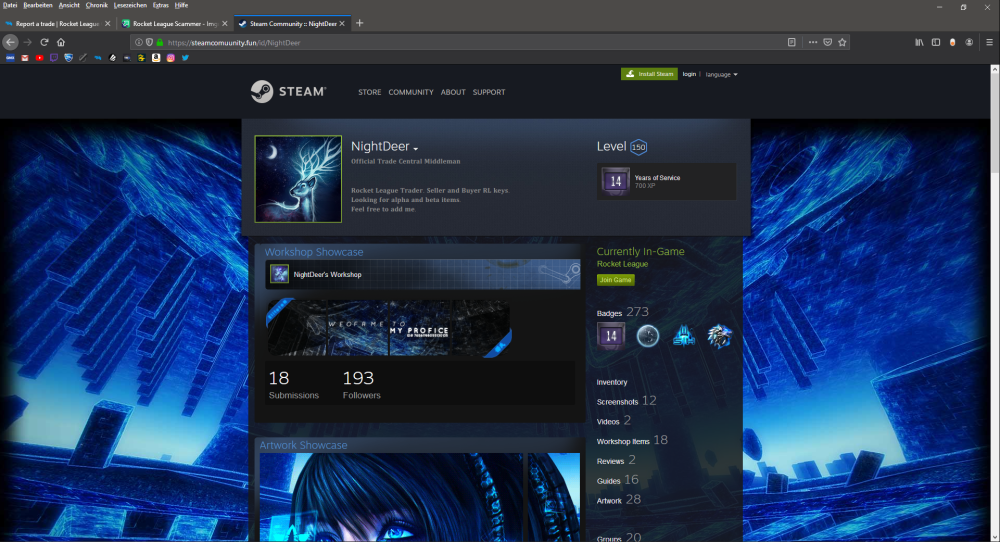The width and height of the screenshot is (1000, 542).
Task: Click the NightDeer deer avatar image
Action: [298, 179]
